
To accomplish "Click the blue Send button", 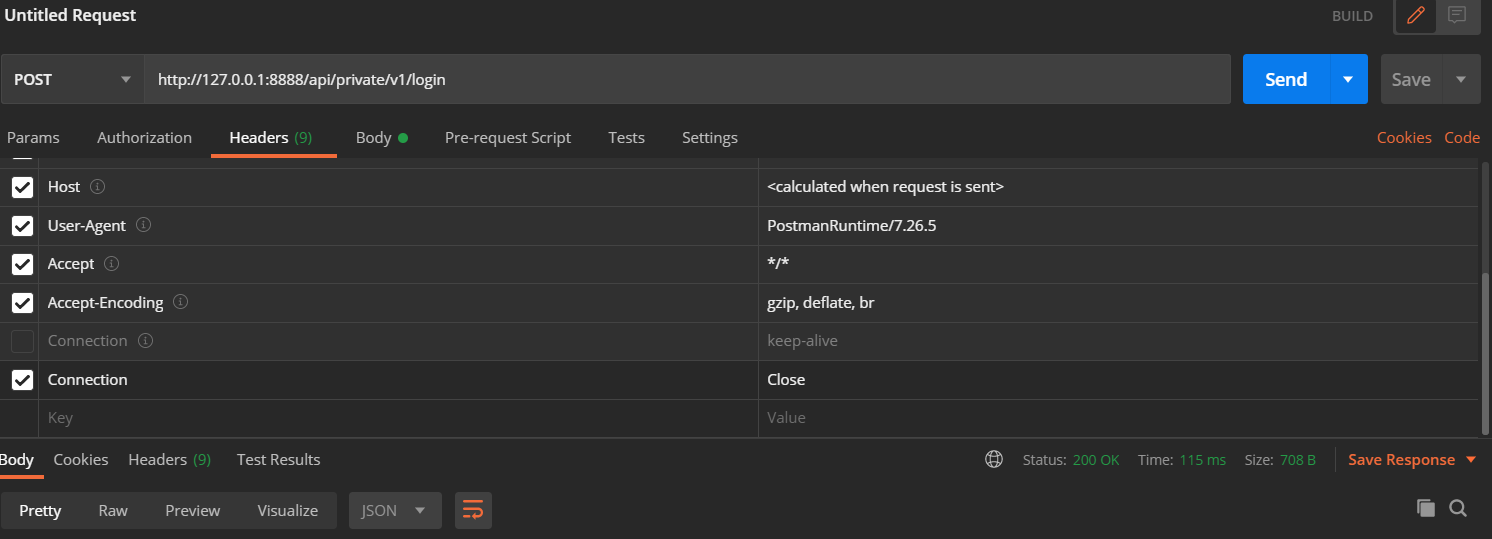I will click(x=1286, y=80).
